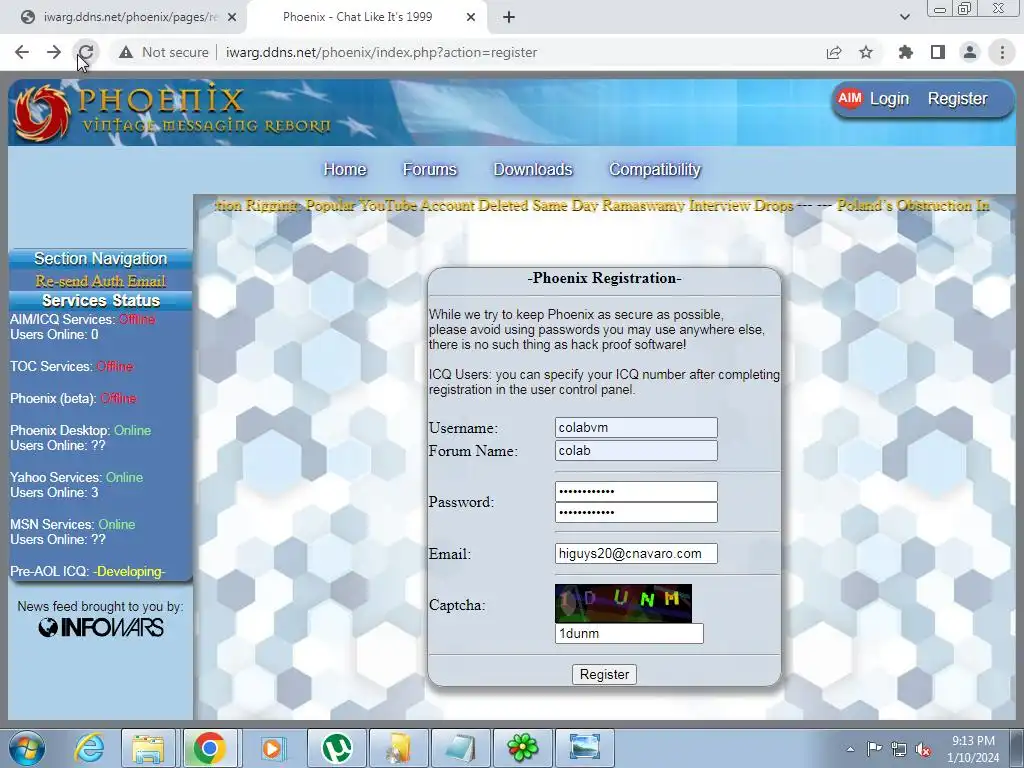Image resolution: width=1024 pixels, height=768 pixels.
Task: Close the iwarg.ddns.net tab
Action: click(232, 17)
